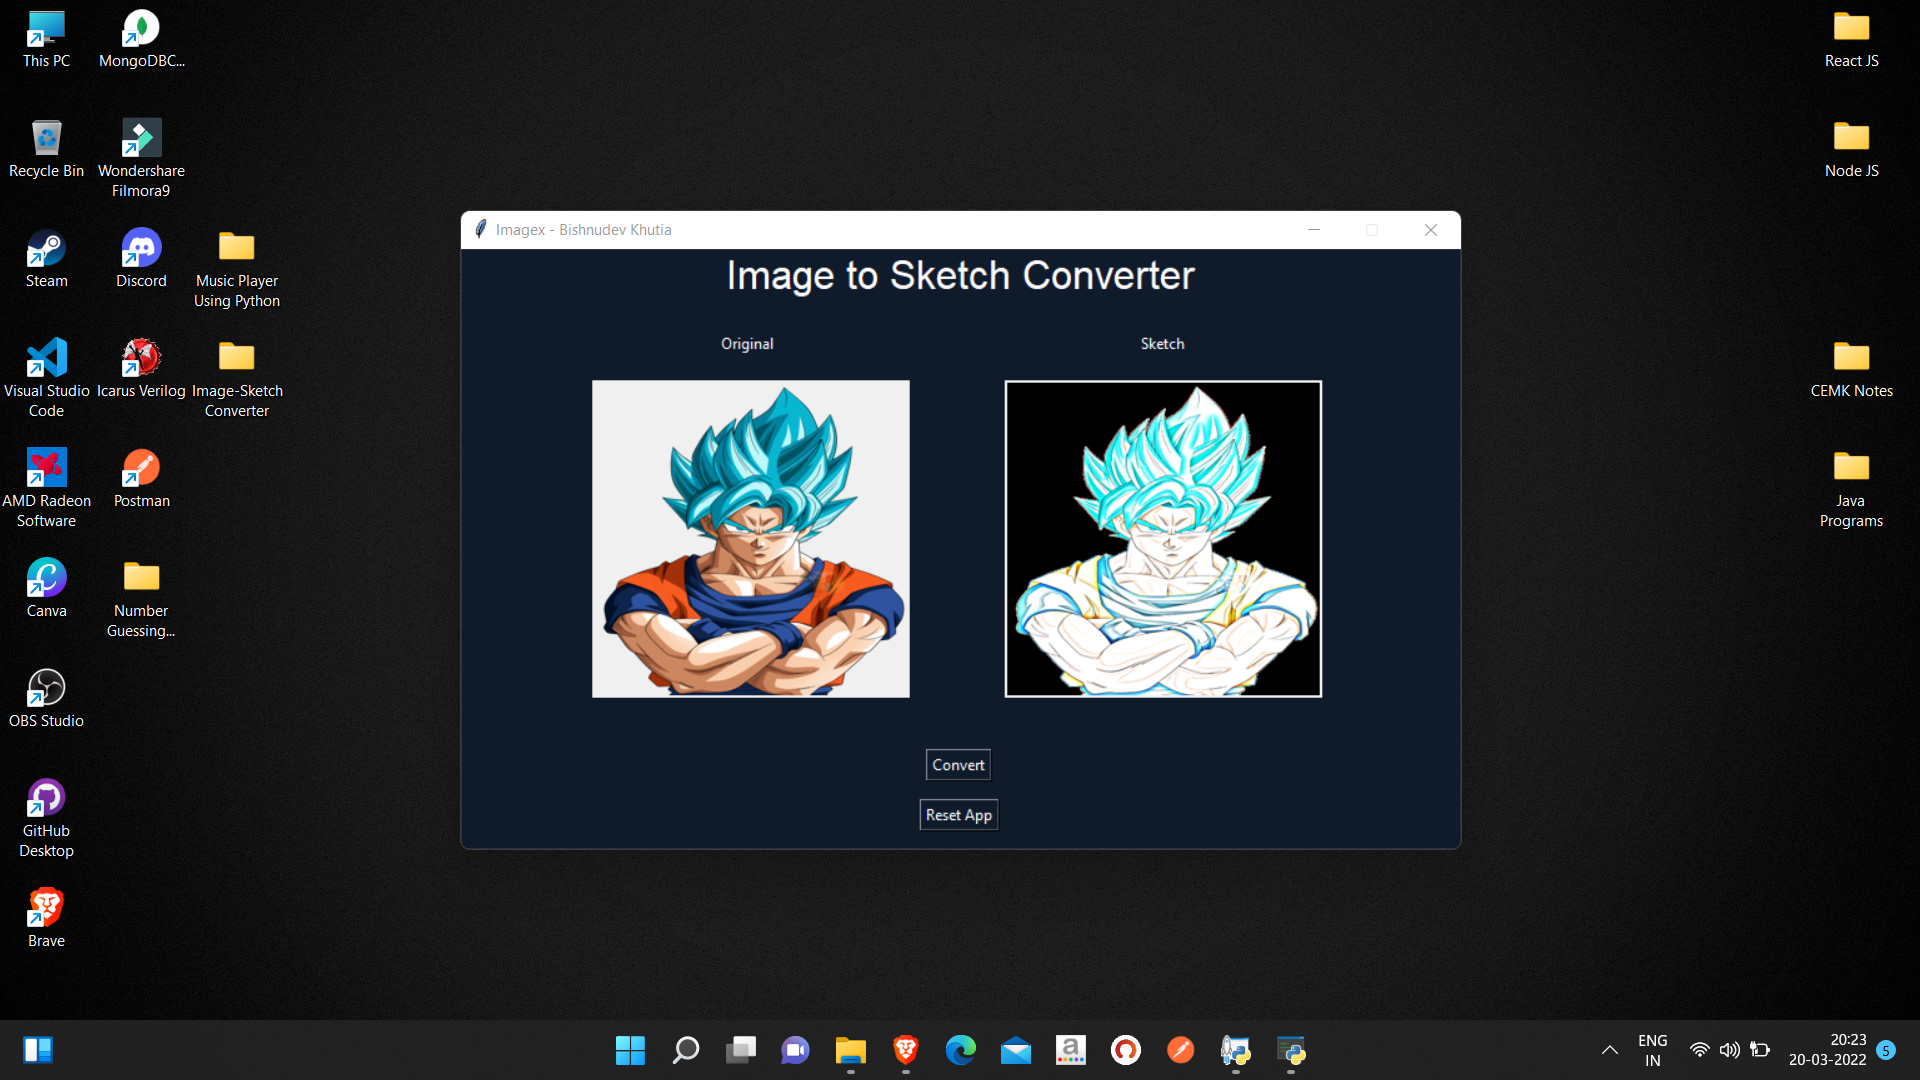Viewport: 1920px width, 1080px height.
Task: Click the ENG IN language indicator
Action: (1652, 1050)
